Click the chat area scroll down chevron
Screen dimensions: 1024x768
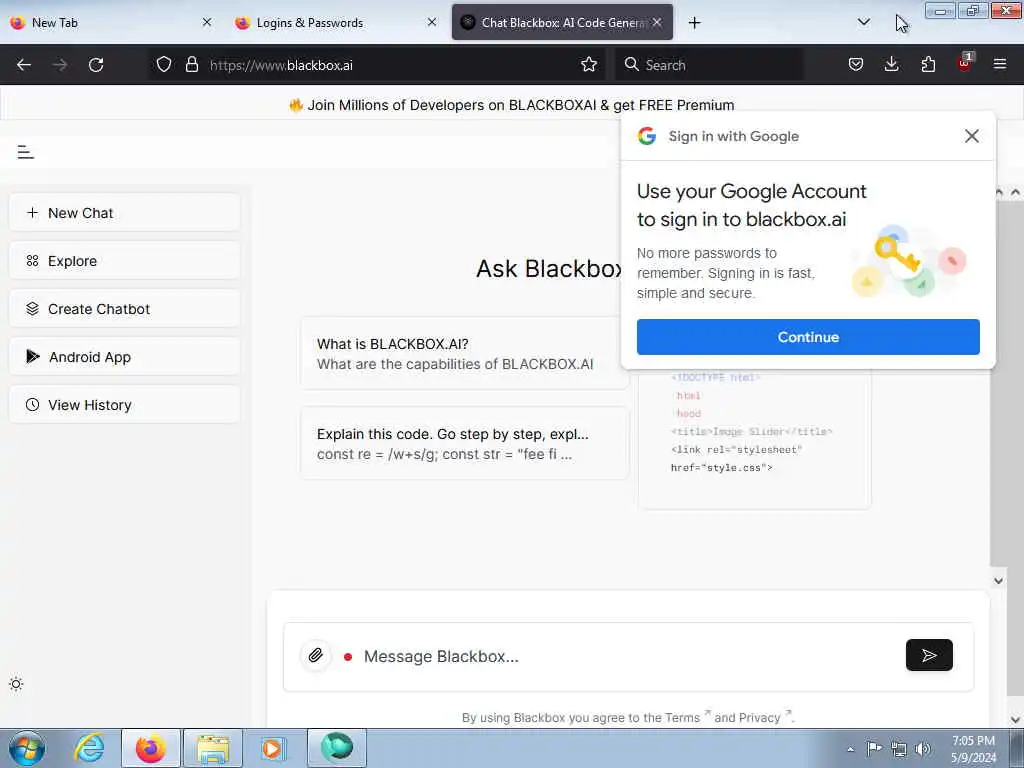998,580
